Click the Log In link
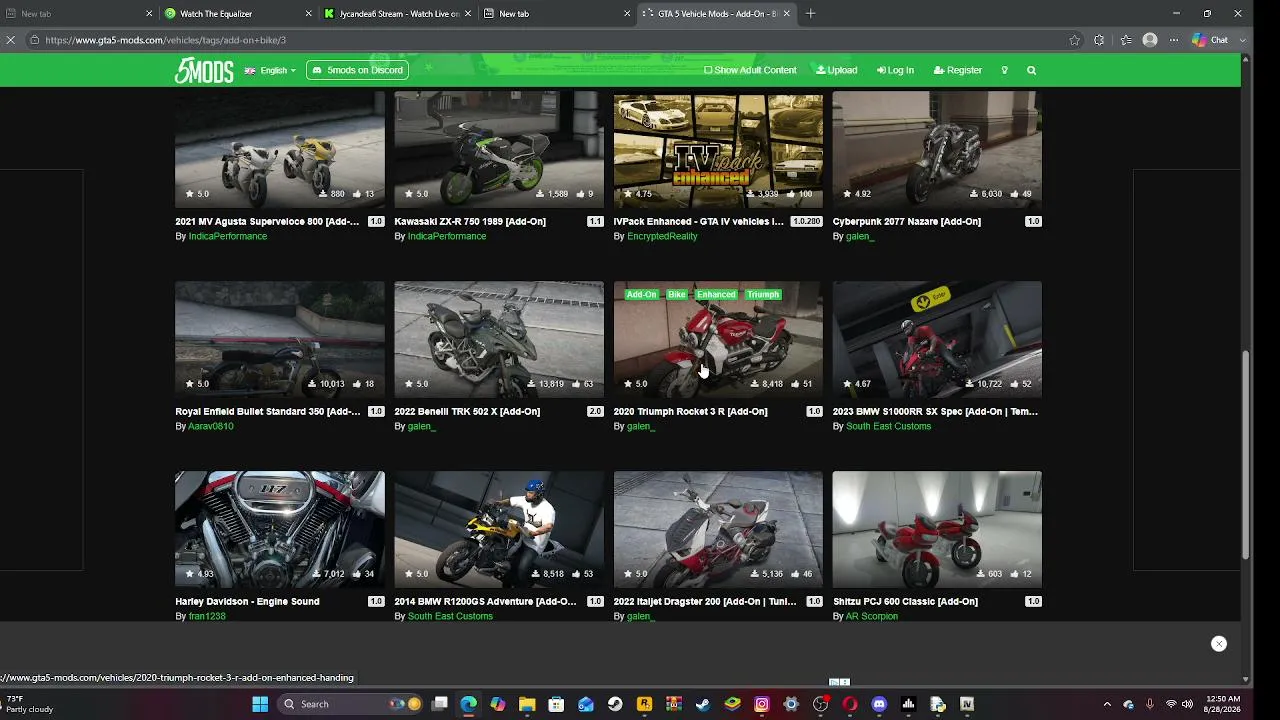The image size is (1280, 720). pos(896,70)
